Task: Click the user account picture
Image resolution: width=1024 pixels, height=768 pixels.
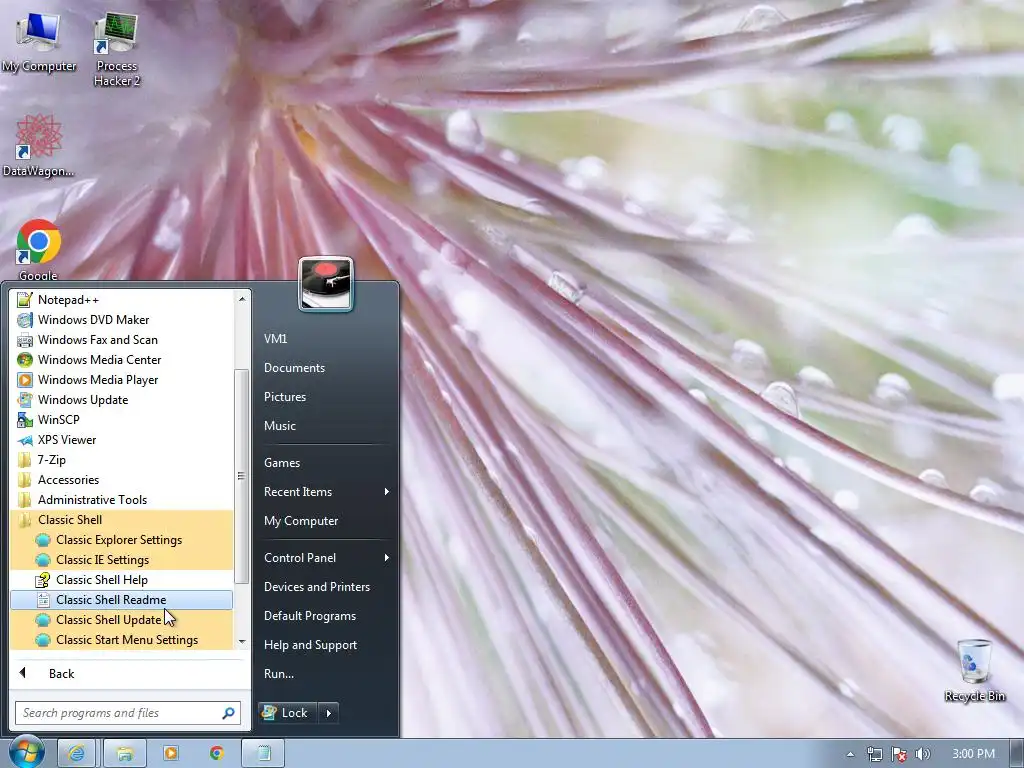Action: (326, 283)
